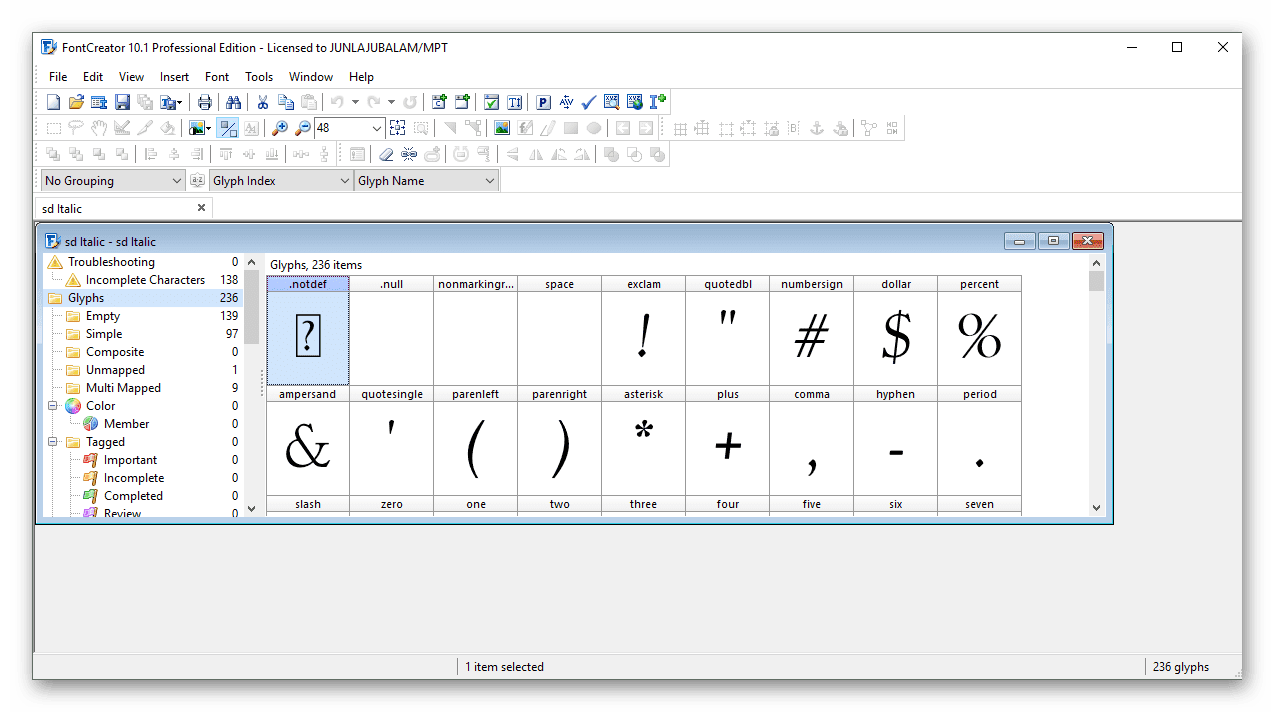This screenshot has height=712, width=1274.
Task: Select the Cut icon on the toolbar
Action: pyautogui.click(x=263, y=101)
